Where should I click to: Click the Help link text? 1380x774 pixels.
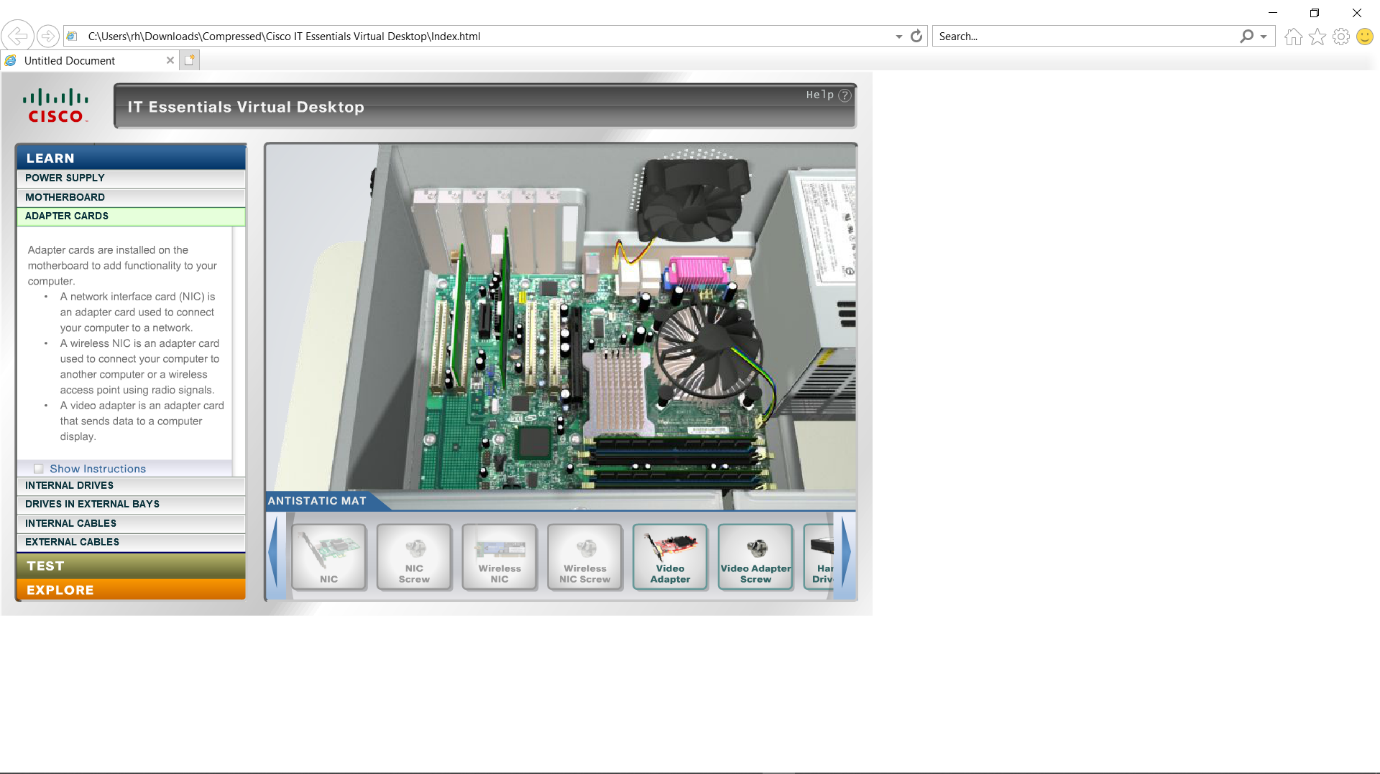820,95
